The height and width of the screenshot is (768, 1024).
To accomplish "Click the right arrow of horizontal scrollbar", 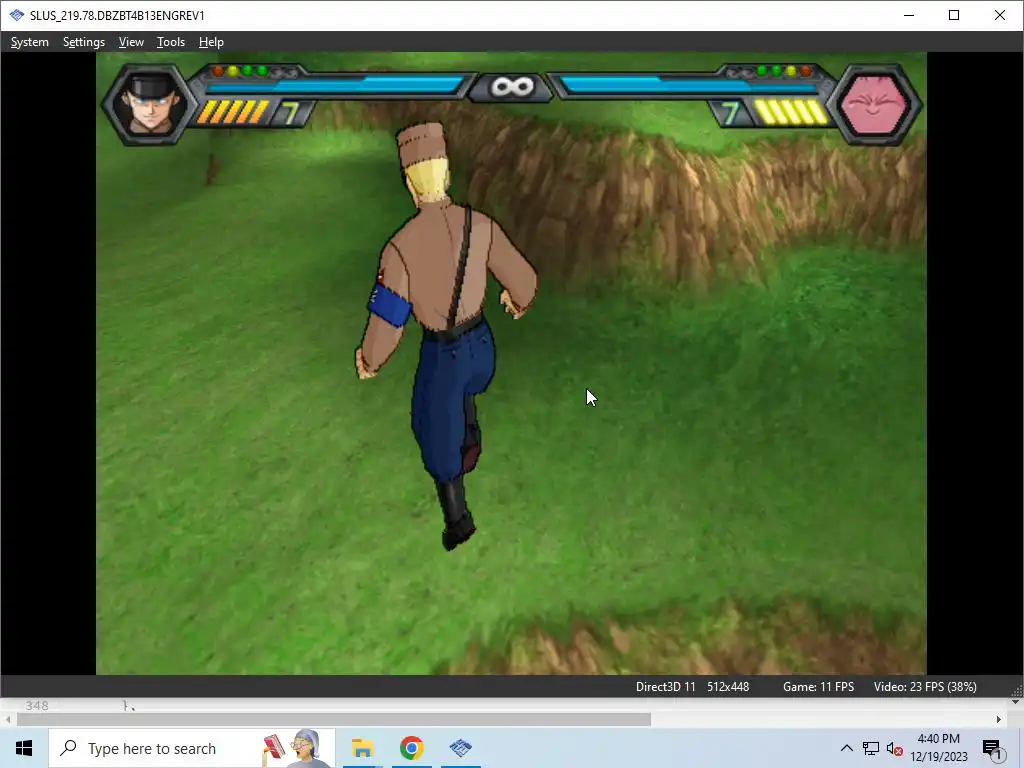I will coord(999,720).
